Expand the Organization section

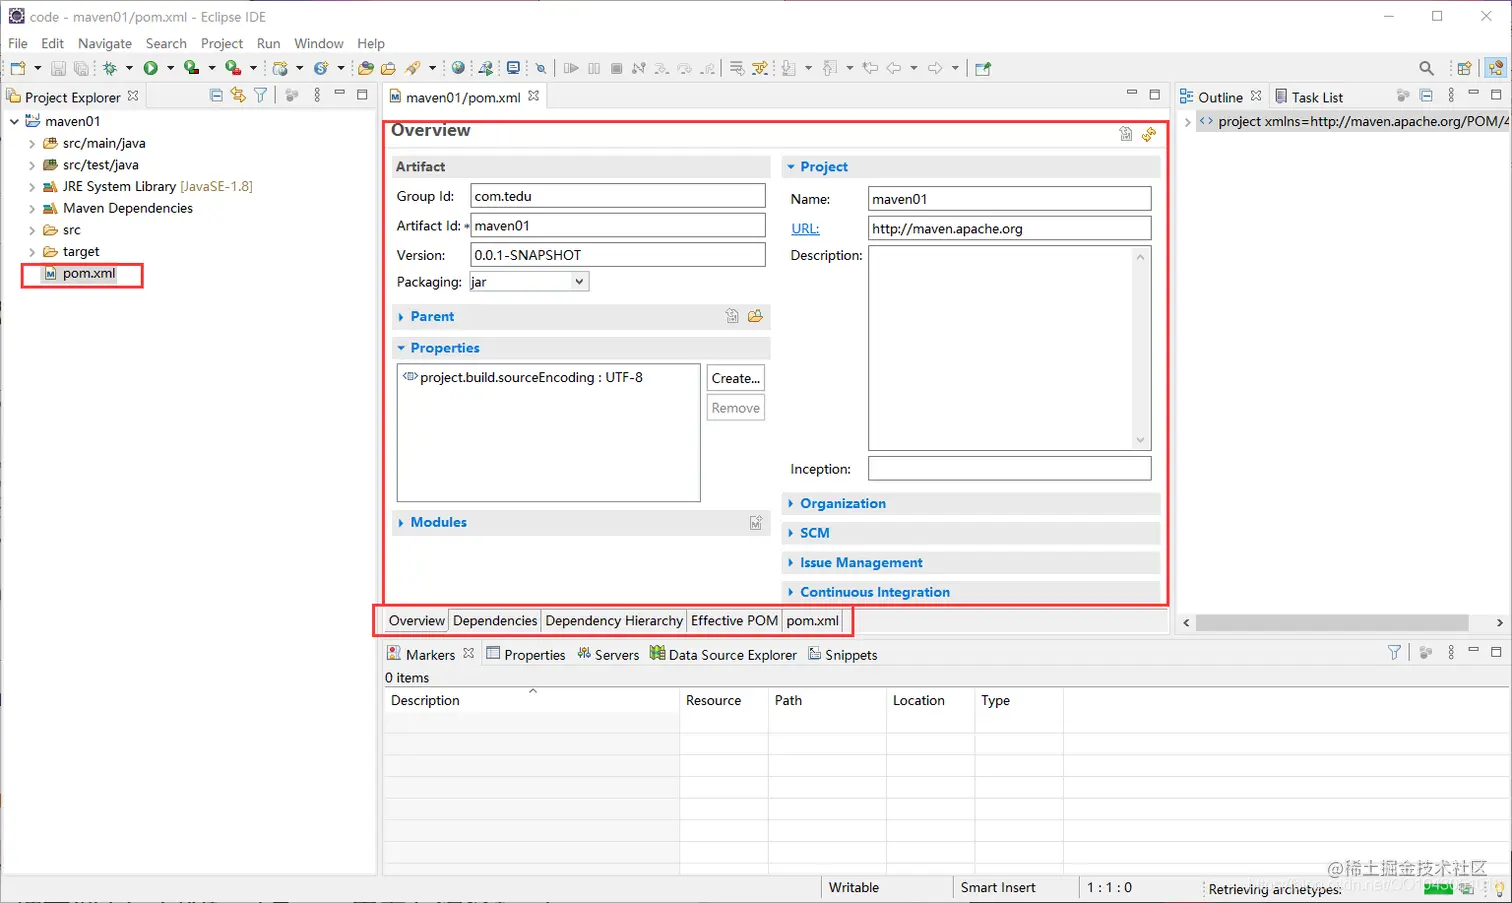[x=791, y=504]
